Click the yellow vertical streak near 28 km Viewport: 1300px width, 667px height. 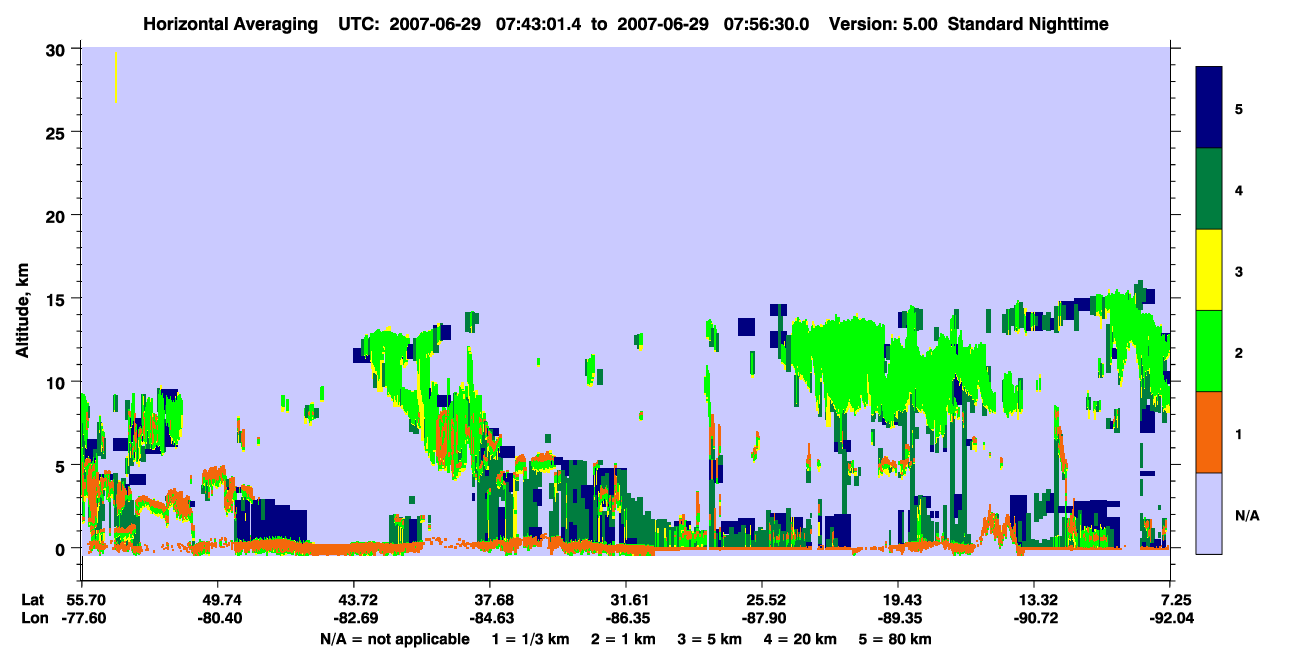pyautogui.click(x=116, y=77)
